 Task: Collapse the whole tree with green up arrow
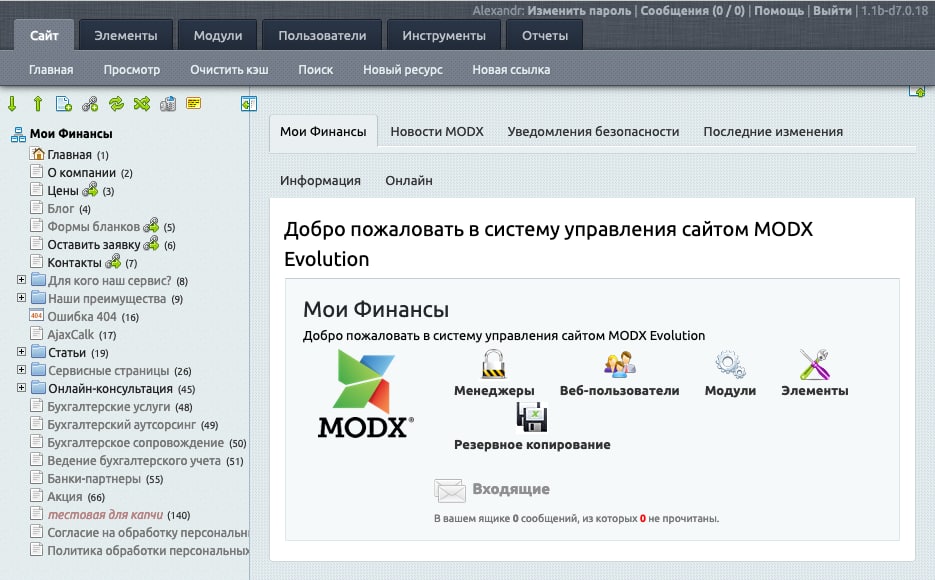click(x=38, y=104)
